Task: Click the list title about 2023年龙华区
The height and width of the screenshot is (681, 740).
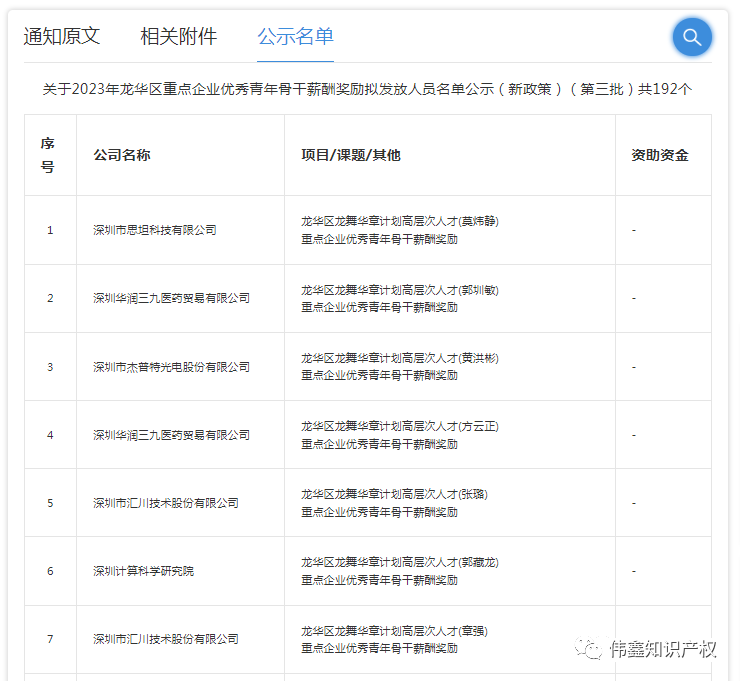Action: tap(367, 89)
